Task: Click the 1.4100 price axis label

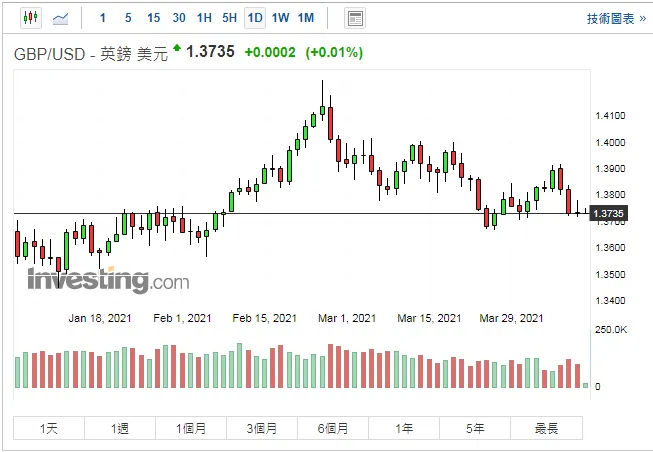Action: point(611,116)
